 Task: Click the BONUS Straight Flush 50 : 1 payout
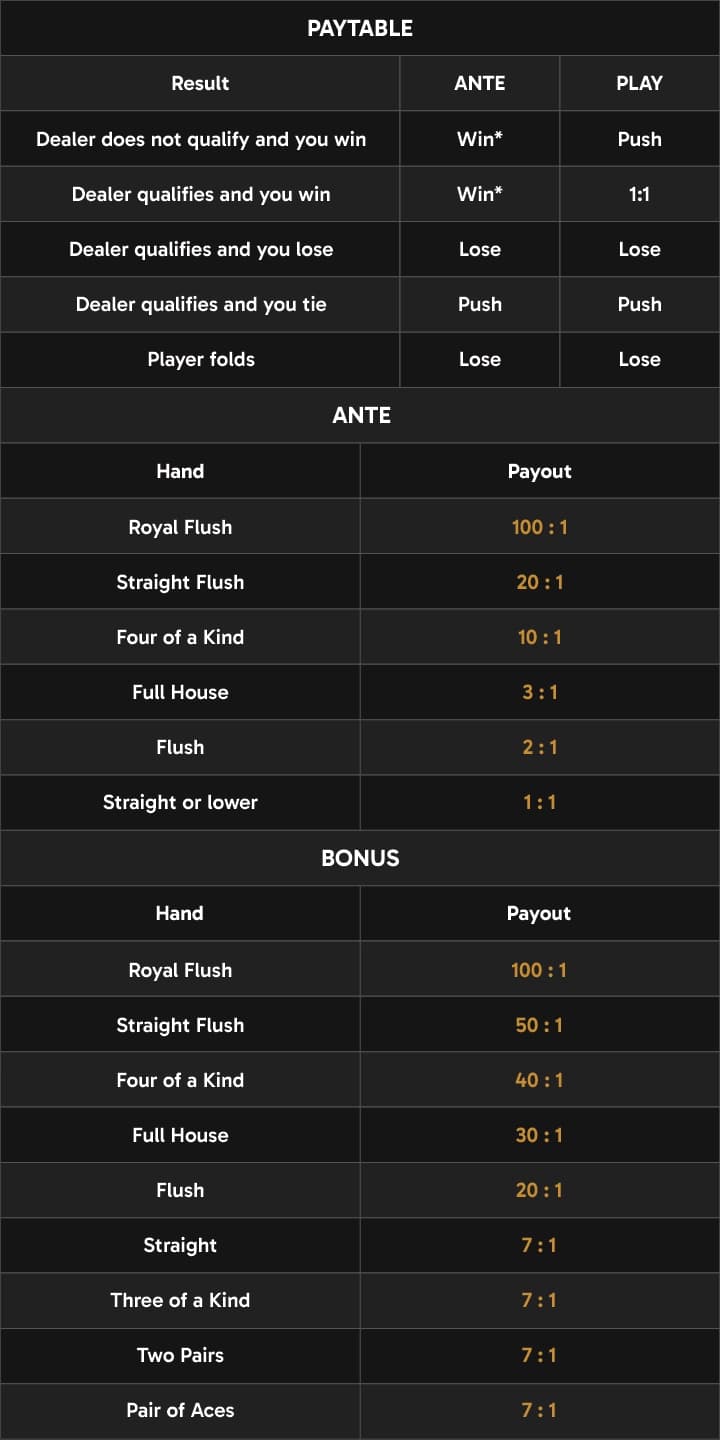point(540,1025)
